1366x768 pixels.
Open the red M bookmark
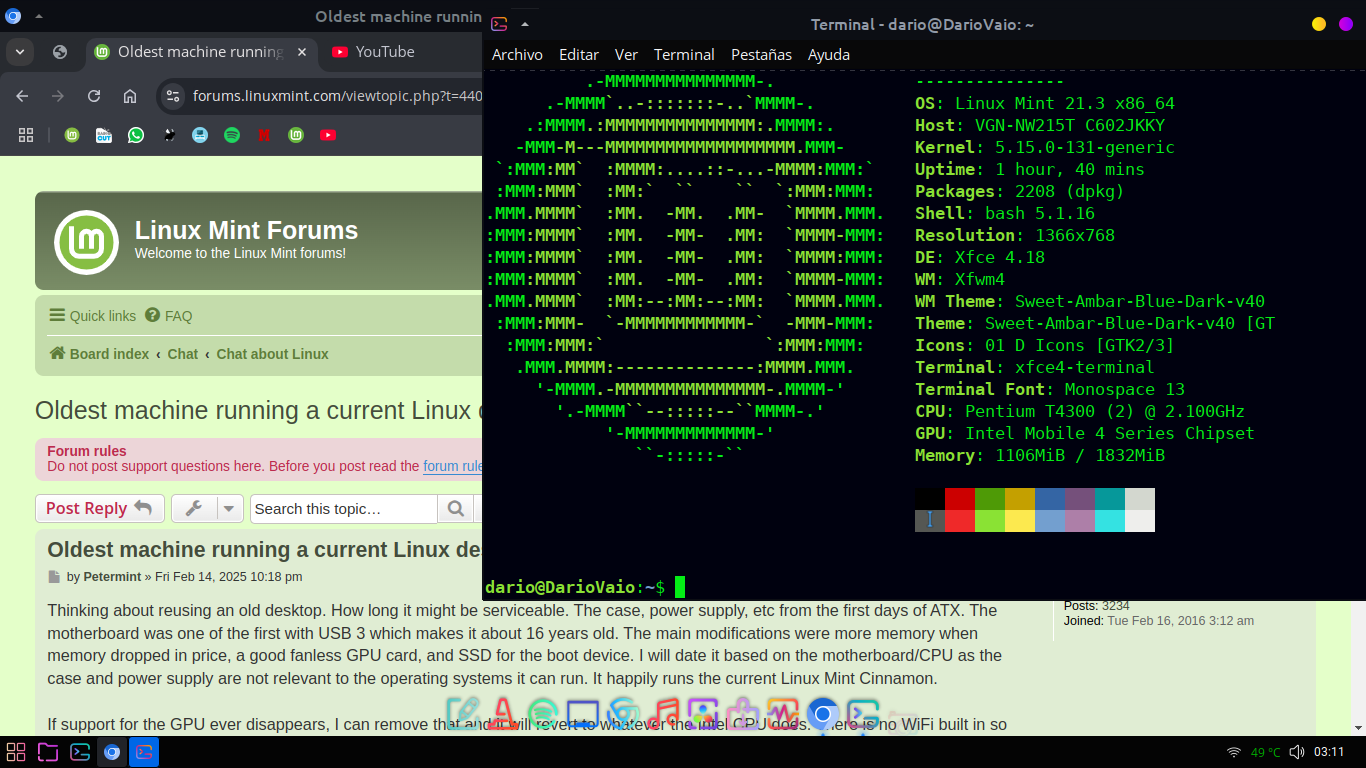tap(264, 135)
